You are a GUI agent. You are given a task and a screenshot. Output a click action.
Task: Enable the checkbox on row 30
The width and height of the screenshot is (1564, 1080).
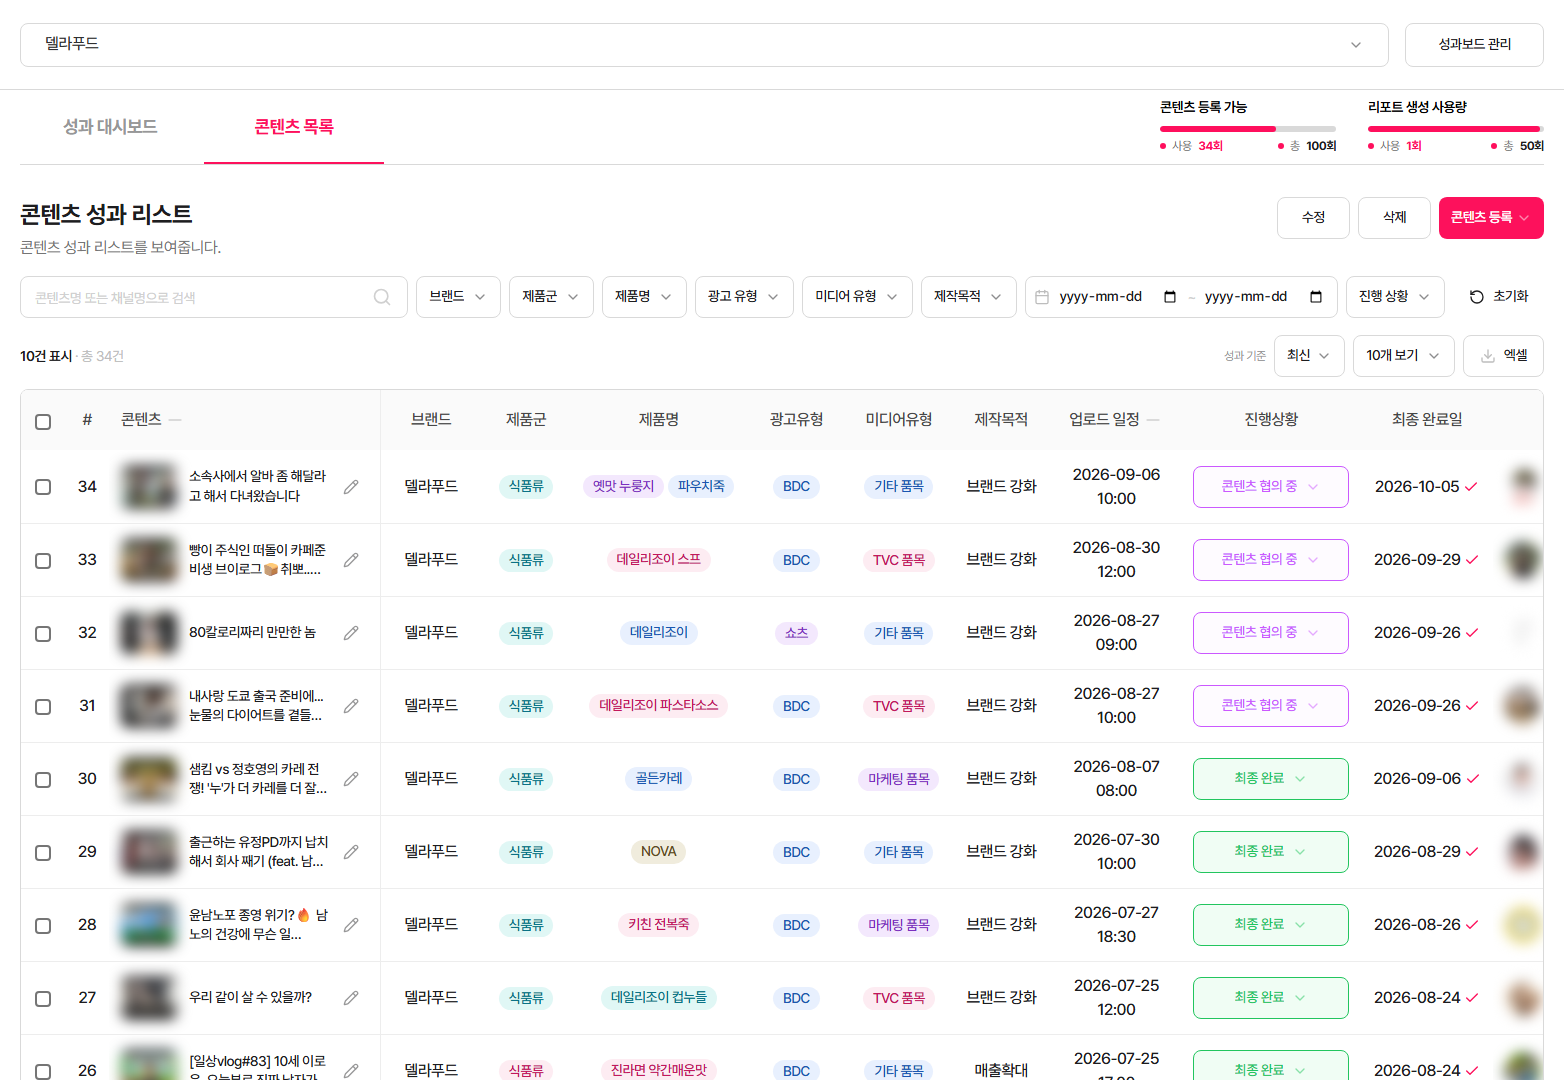[43, 779]
